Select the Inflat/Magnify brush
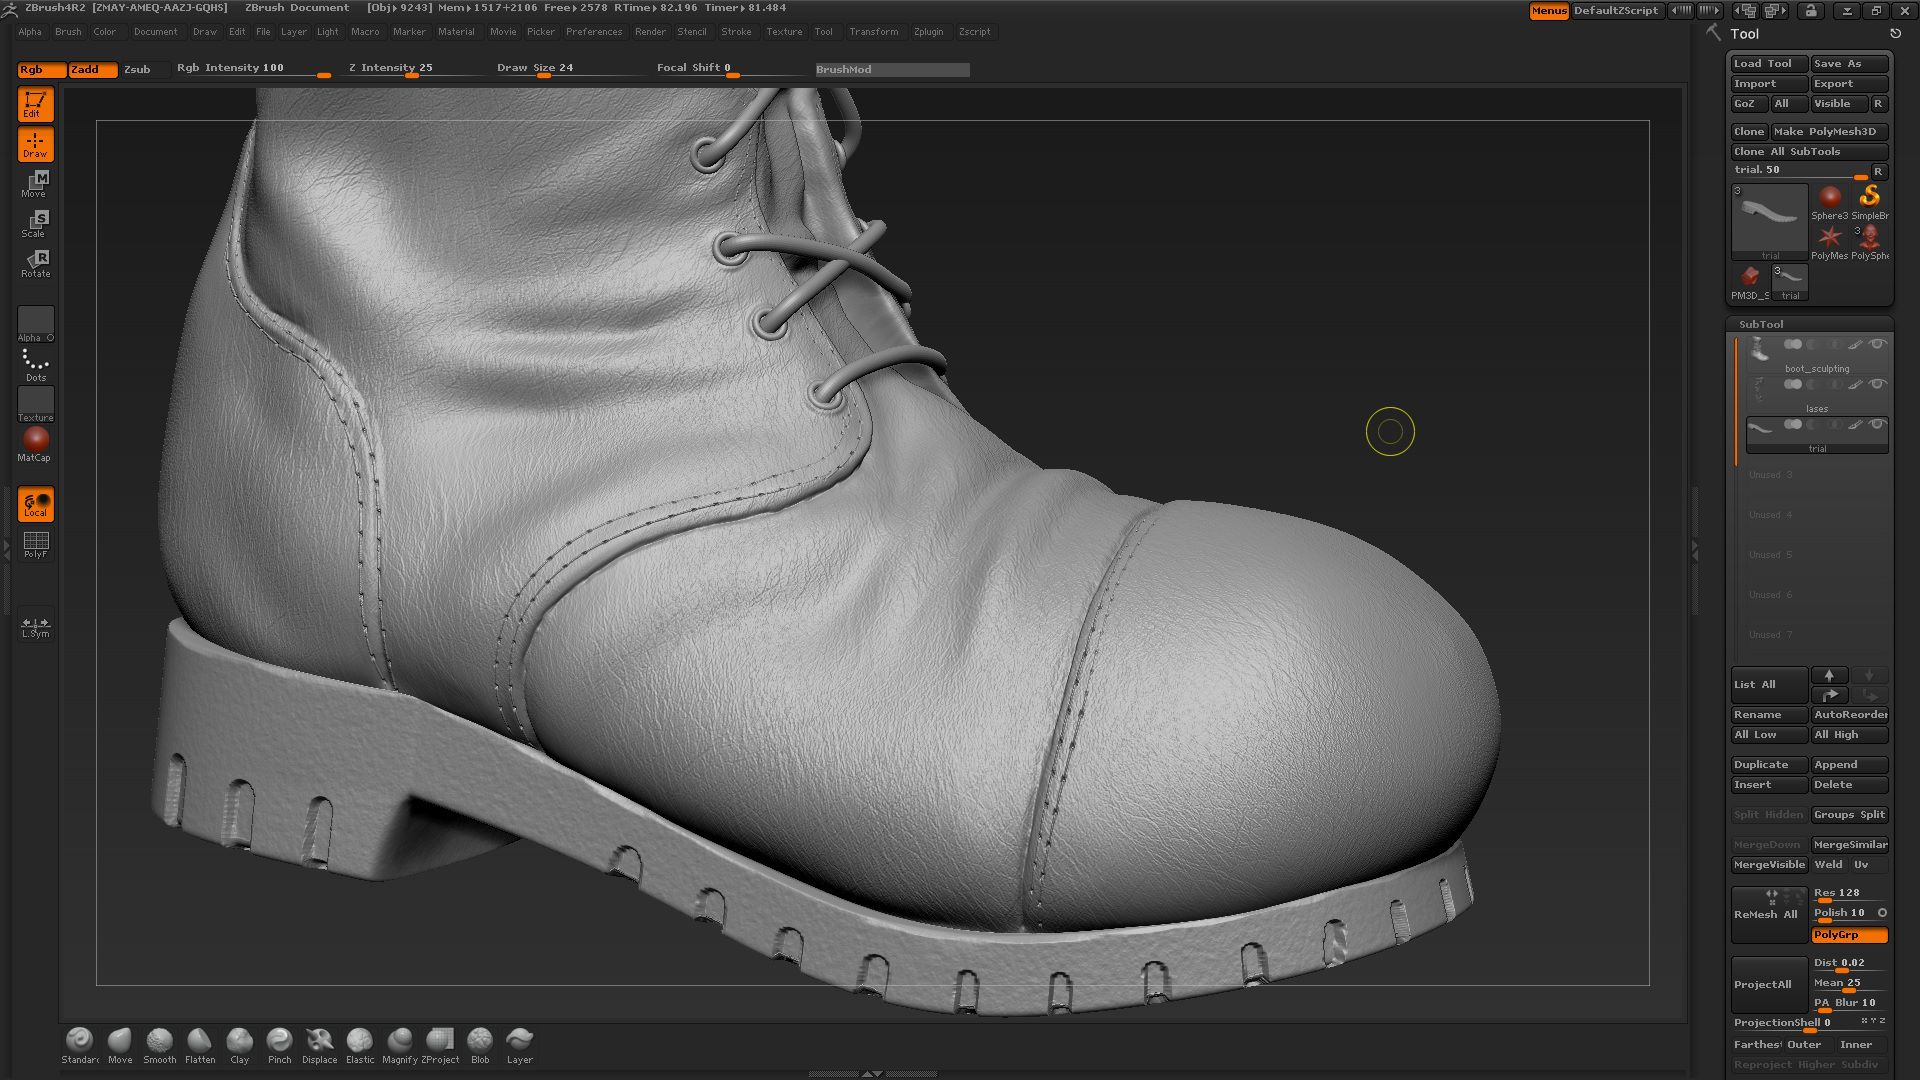 [x=400, y=1038]
